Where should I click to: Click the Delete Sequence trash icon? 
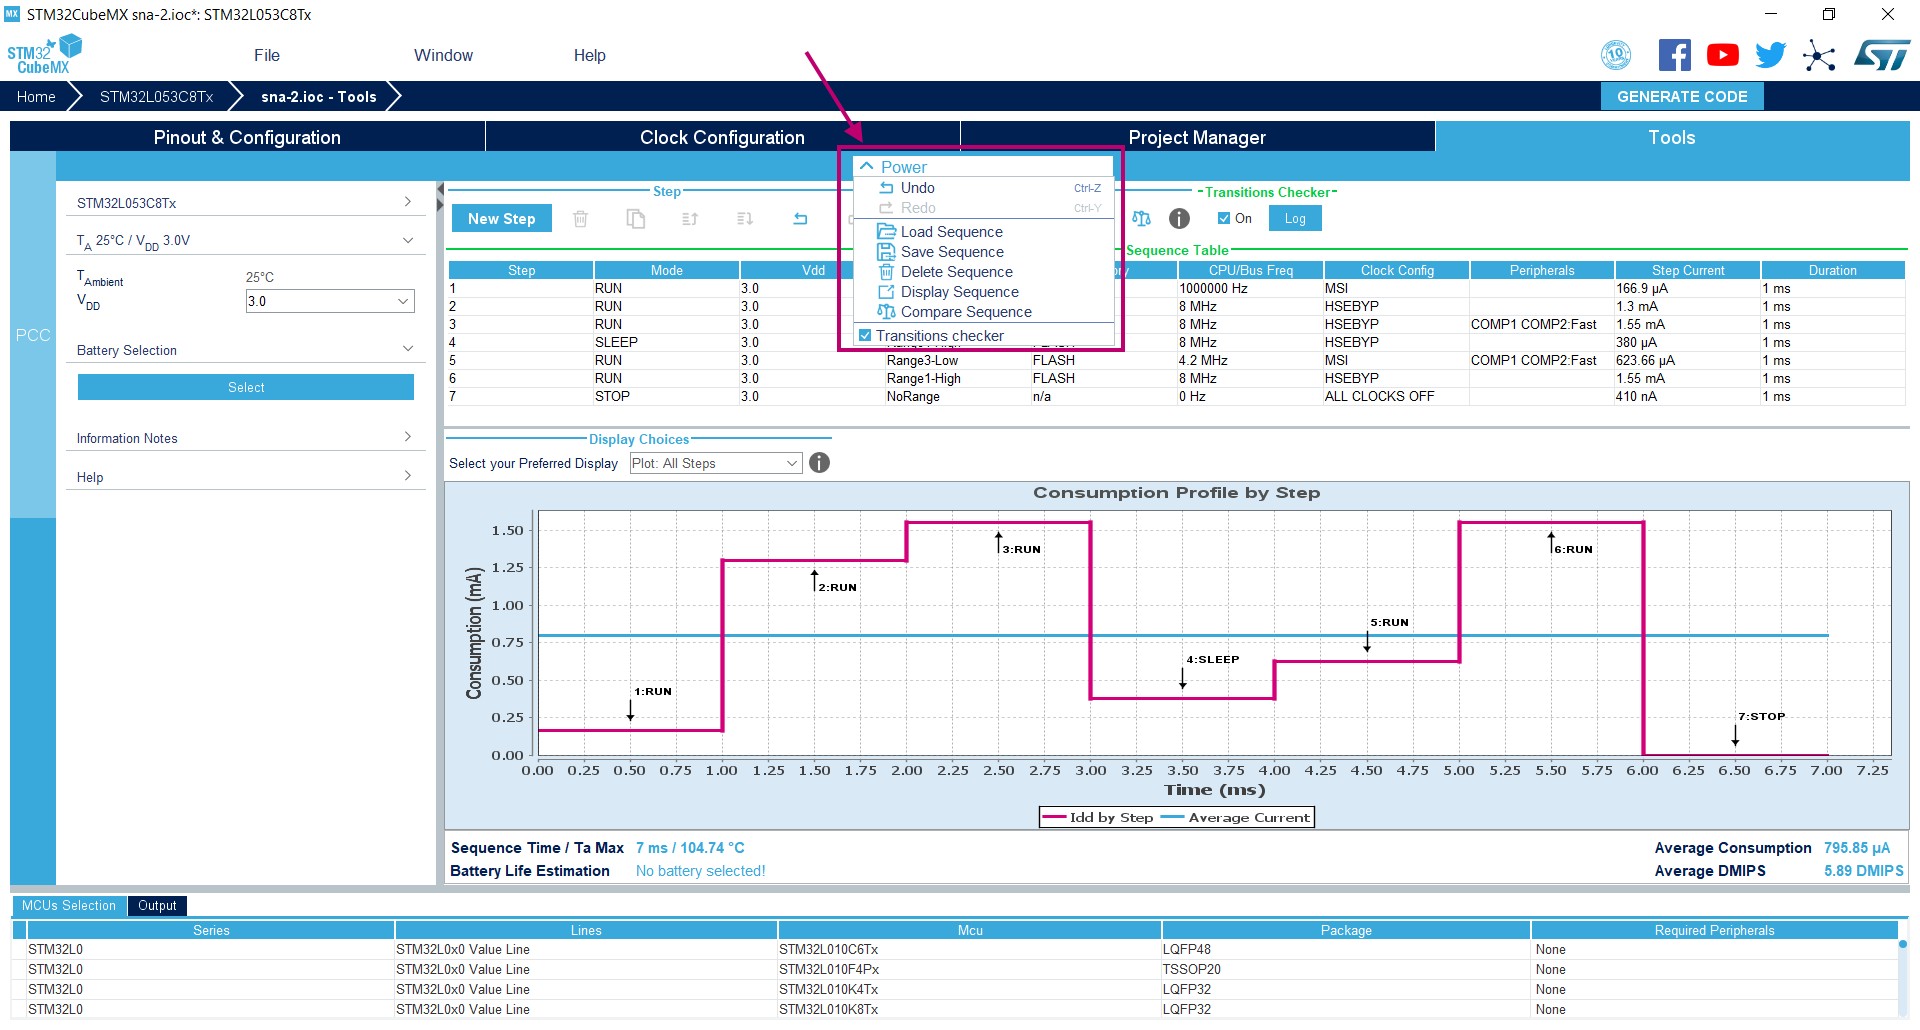tap(886, 272)
